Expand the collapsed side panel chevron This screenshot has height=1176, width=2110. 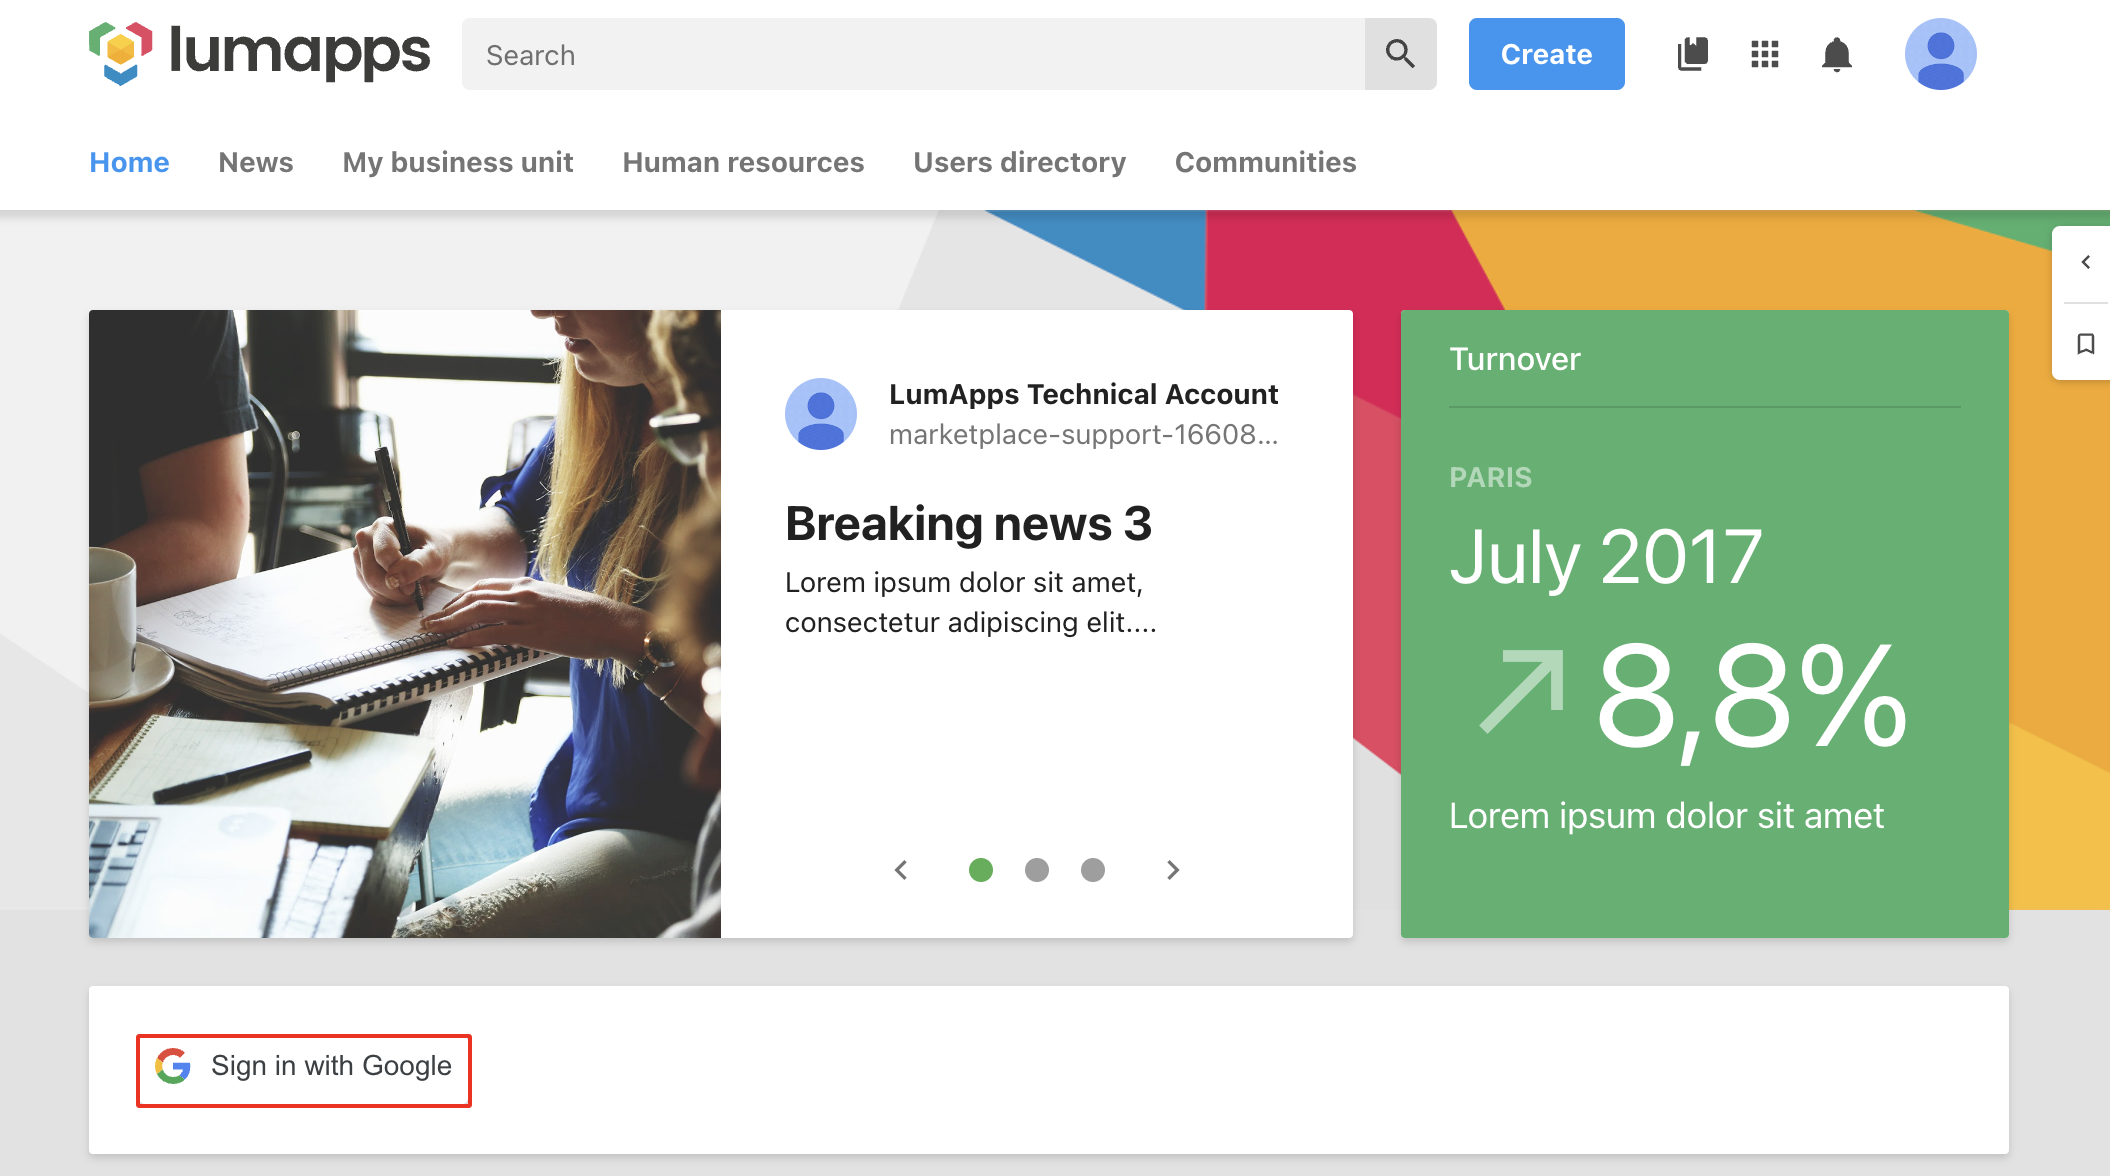coord(2085,262)
